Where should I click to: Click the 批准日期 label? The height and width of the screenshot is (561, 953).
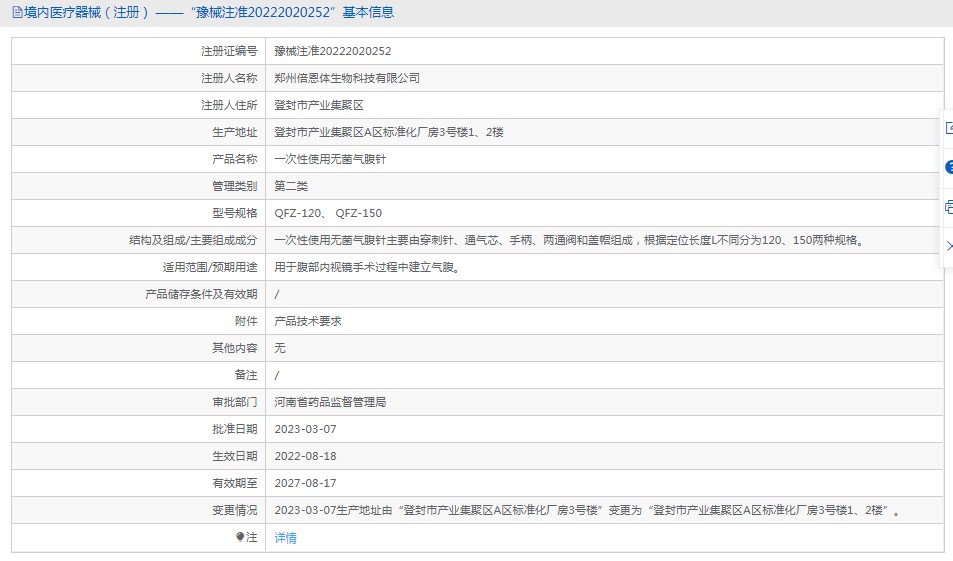pos(235,429)
